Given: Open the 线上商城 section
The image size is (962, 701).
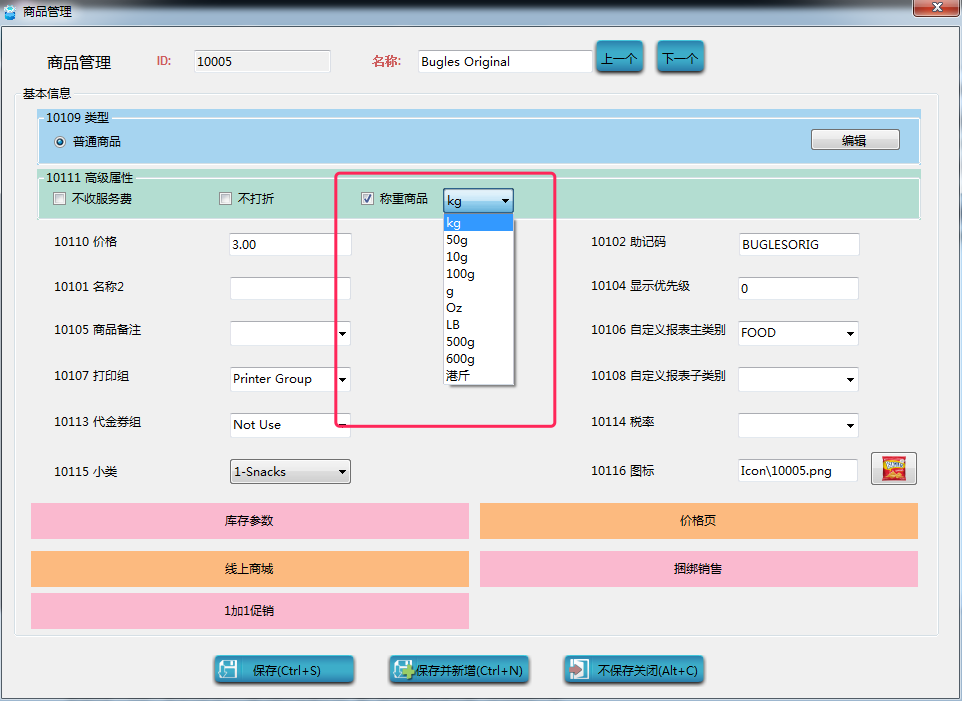Looking at the screenshot, I should (x=250, y=569).
